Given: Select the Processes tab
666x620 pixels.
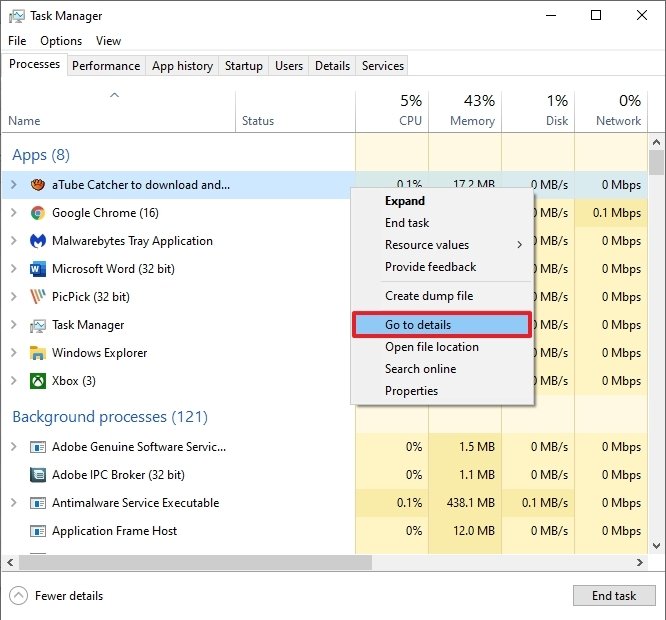Looking at the screenshot, I should click(34, 64).
